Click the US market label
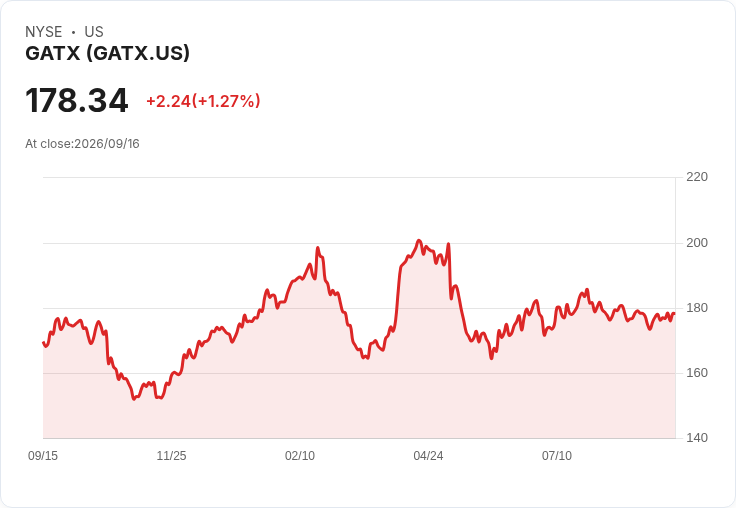This screenshot has width=736, height=508. point(94,32)
